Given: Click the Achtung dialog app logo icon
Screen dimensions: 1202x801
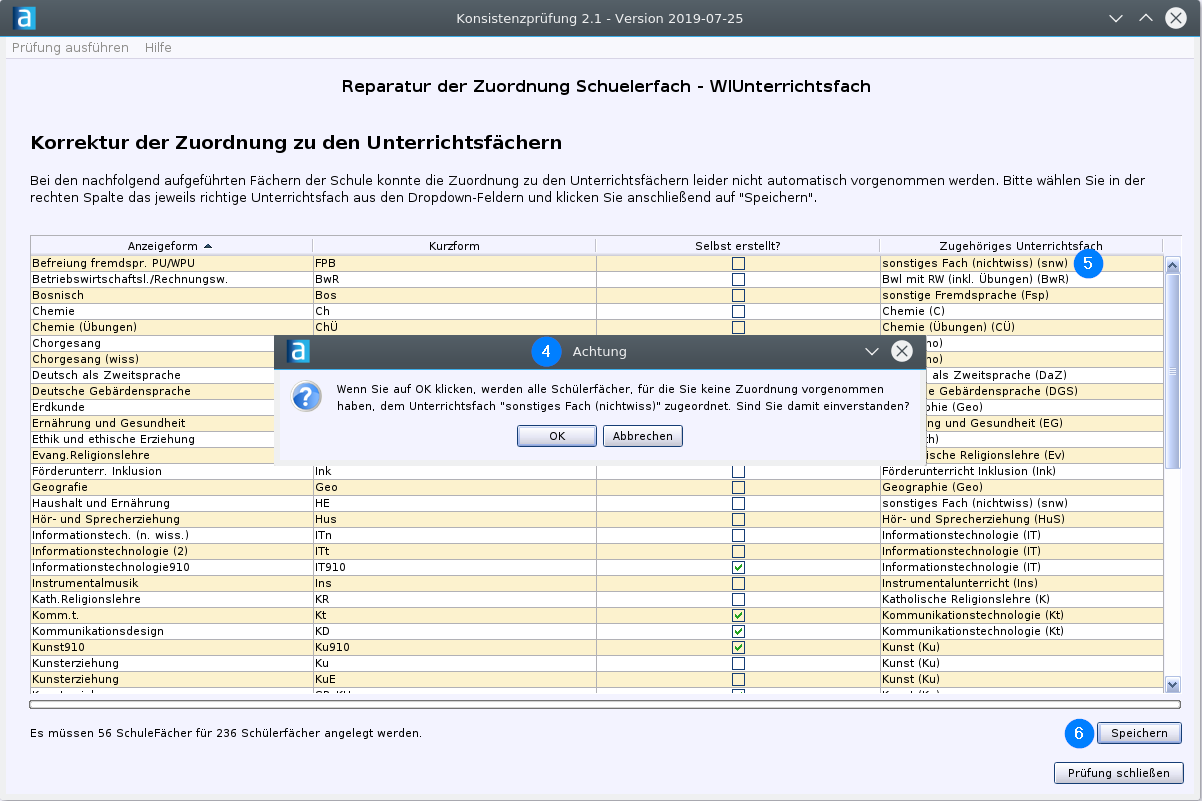Looking at the screenshot, I should point(297,351).
